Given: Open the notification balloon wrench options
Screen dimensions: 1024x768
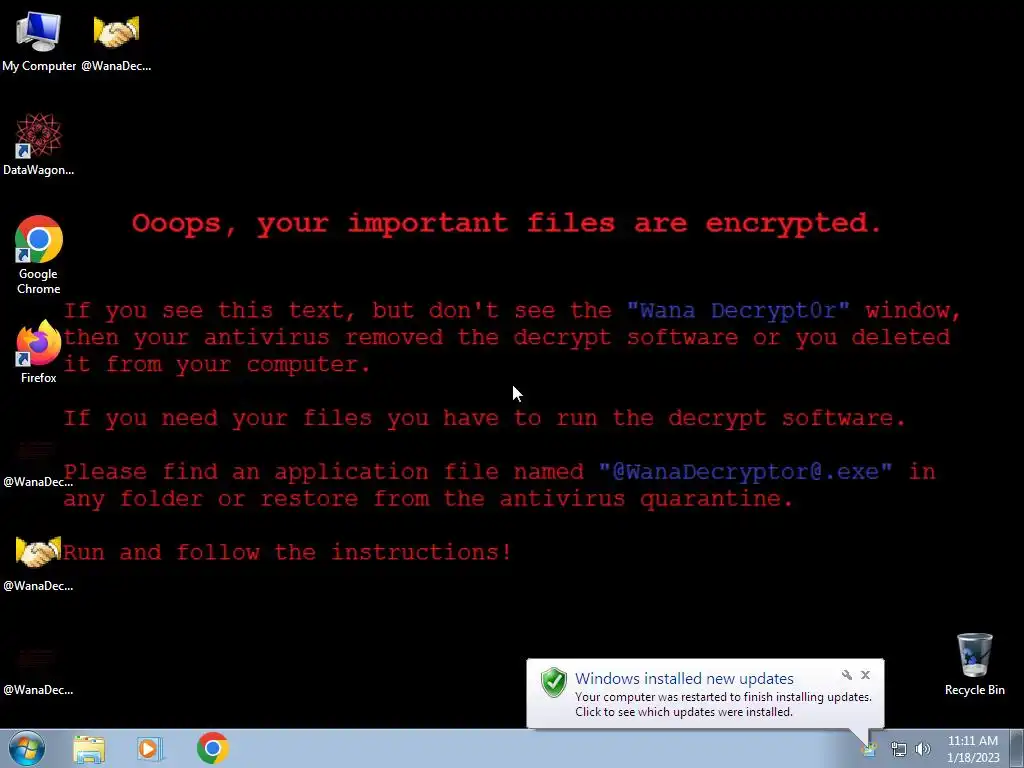Looking at the screenshot, I should [x=846, y=675].
